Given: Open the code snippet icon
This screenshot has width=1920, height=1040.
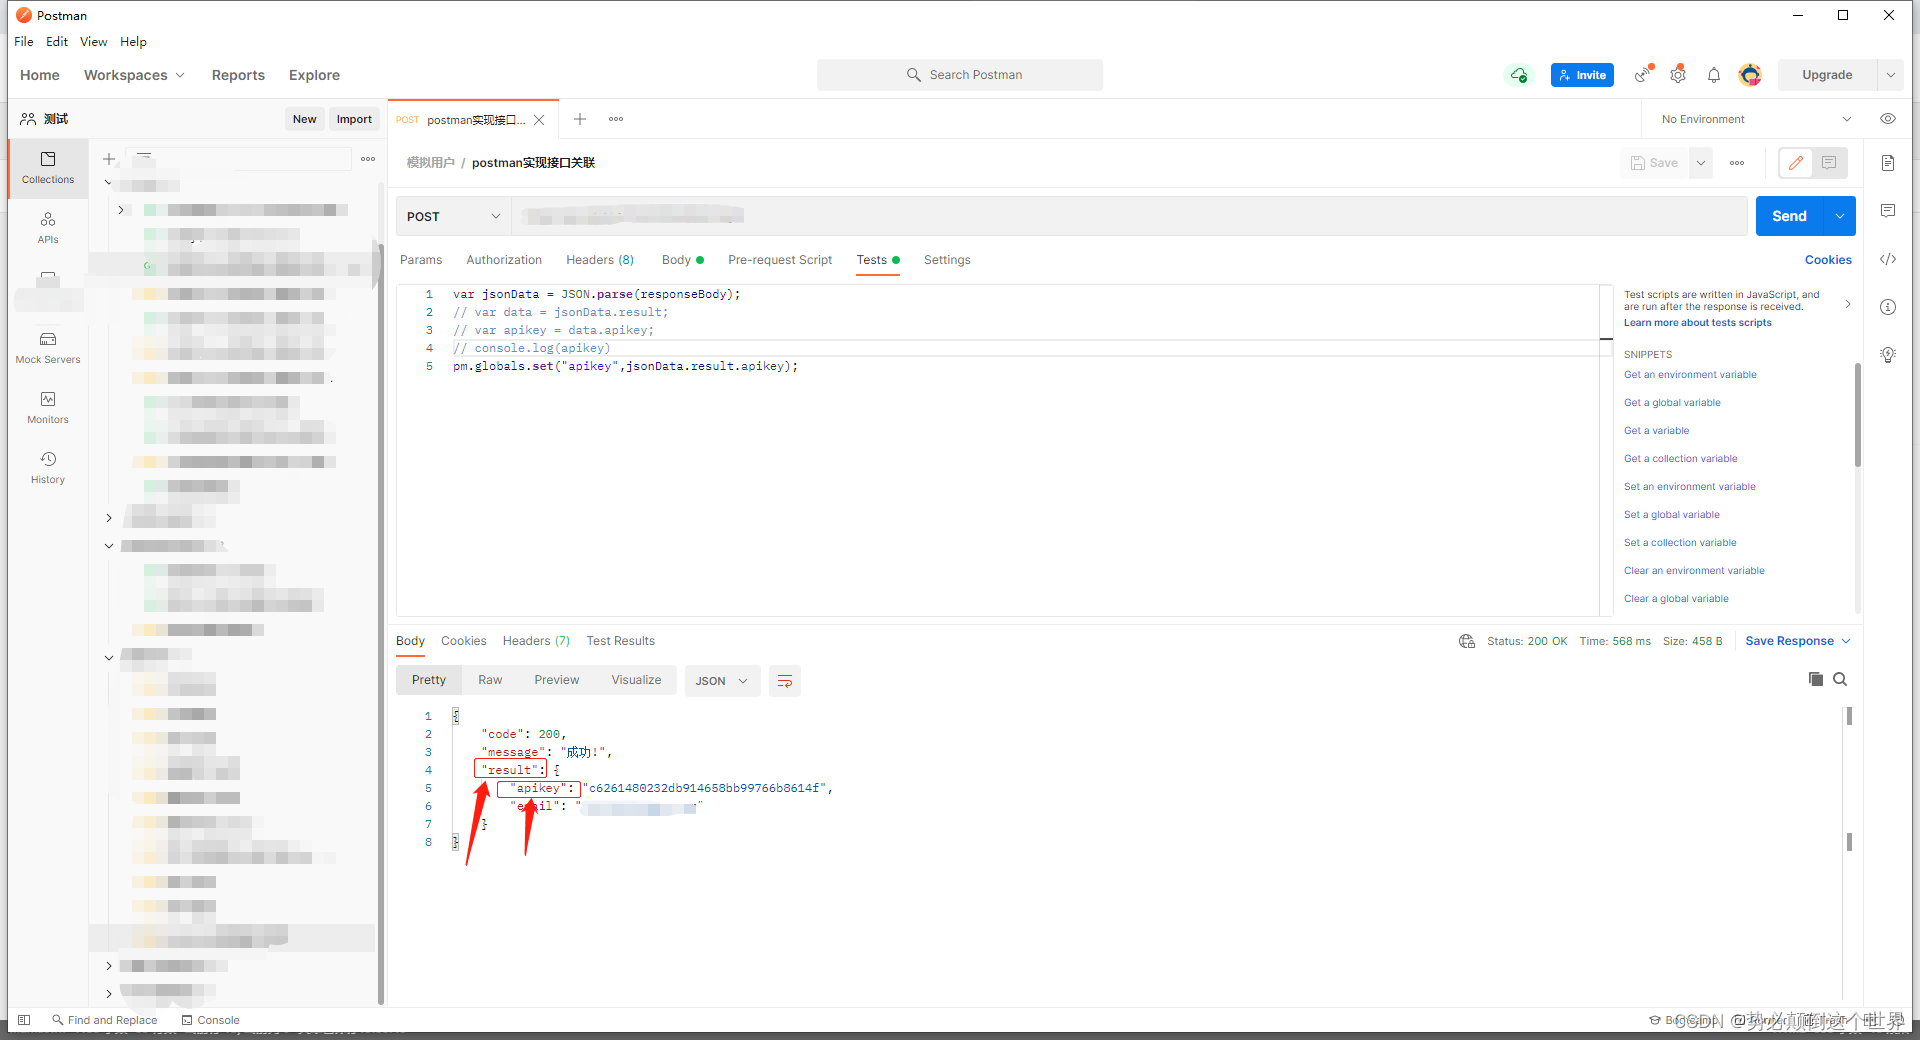Looking at the screenshot, I should pyautogui.click(x=1888, y=259).
